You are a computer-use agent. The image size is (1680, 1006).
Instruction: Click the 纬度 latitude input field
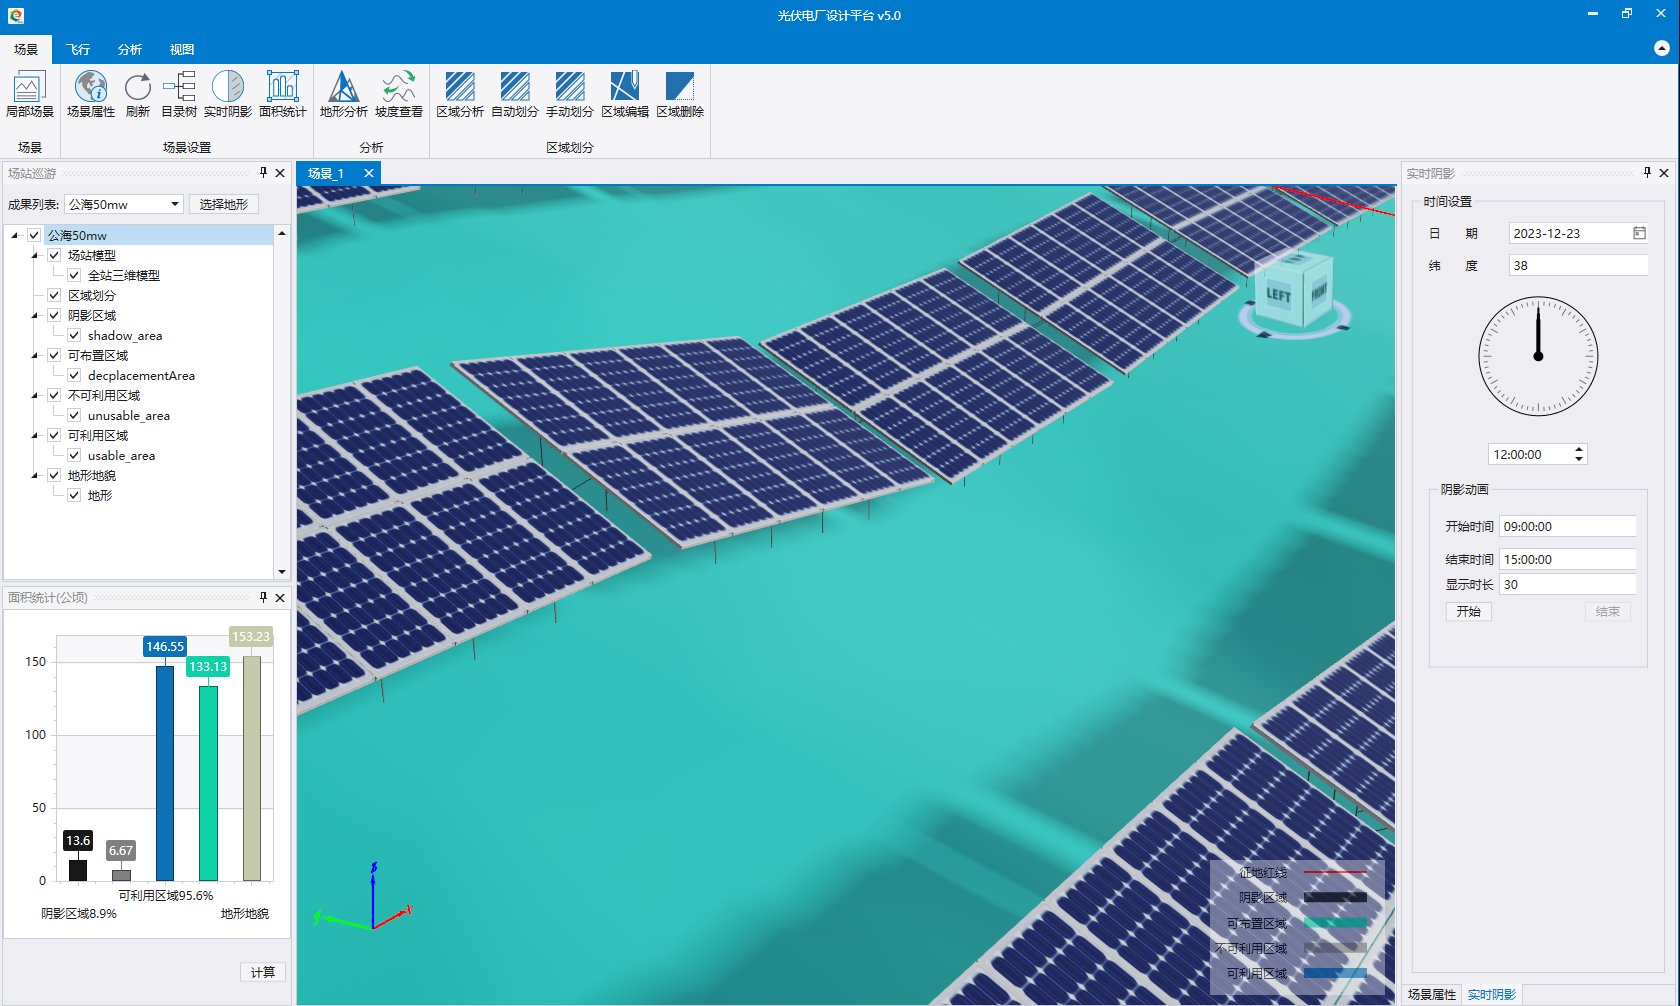(x=1577, y=265)
